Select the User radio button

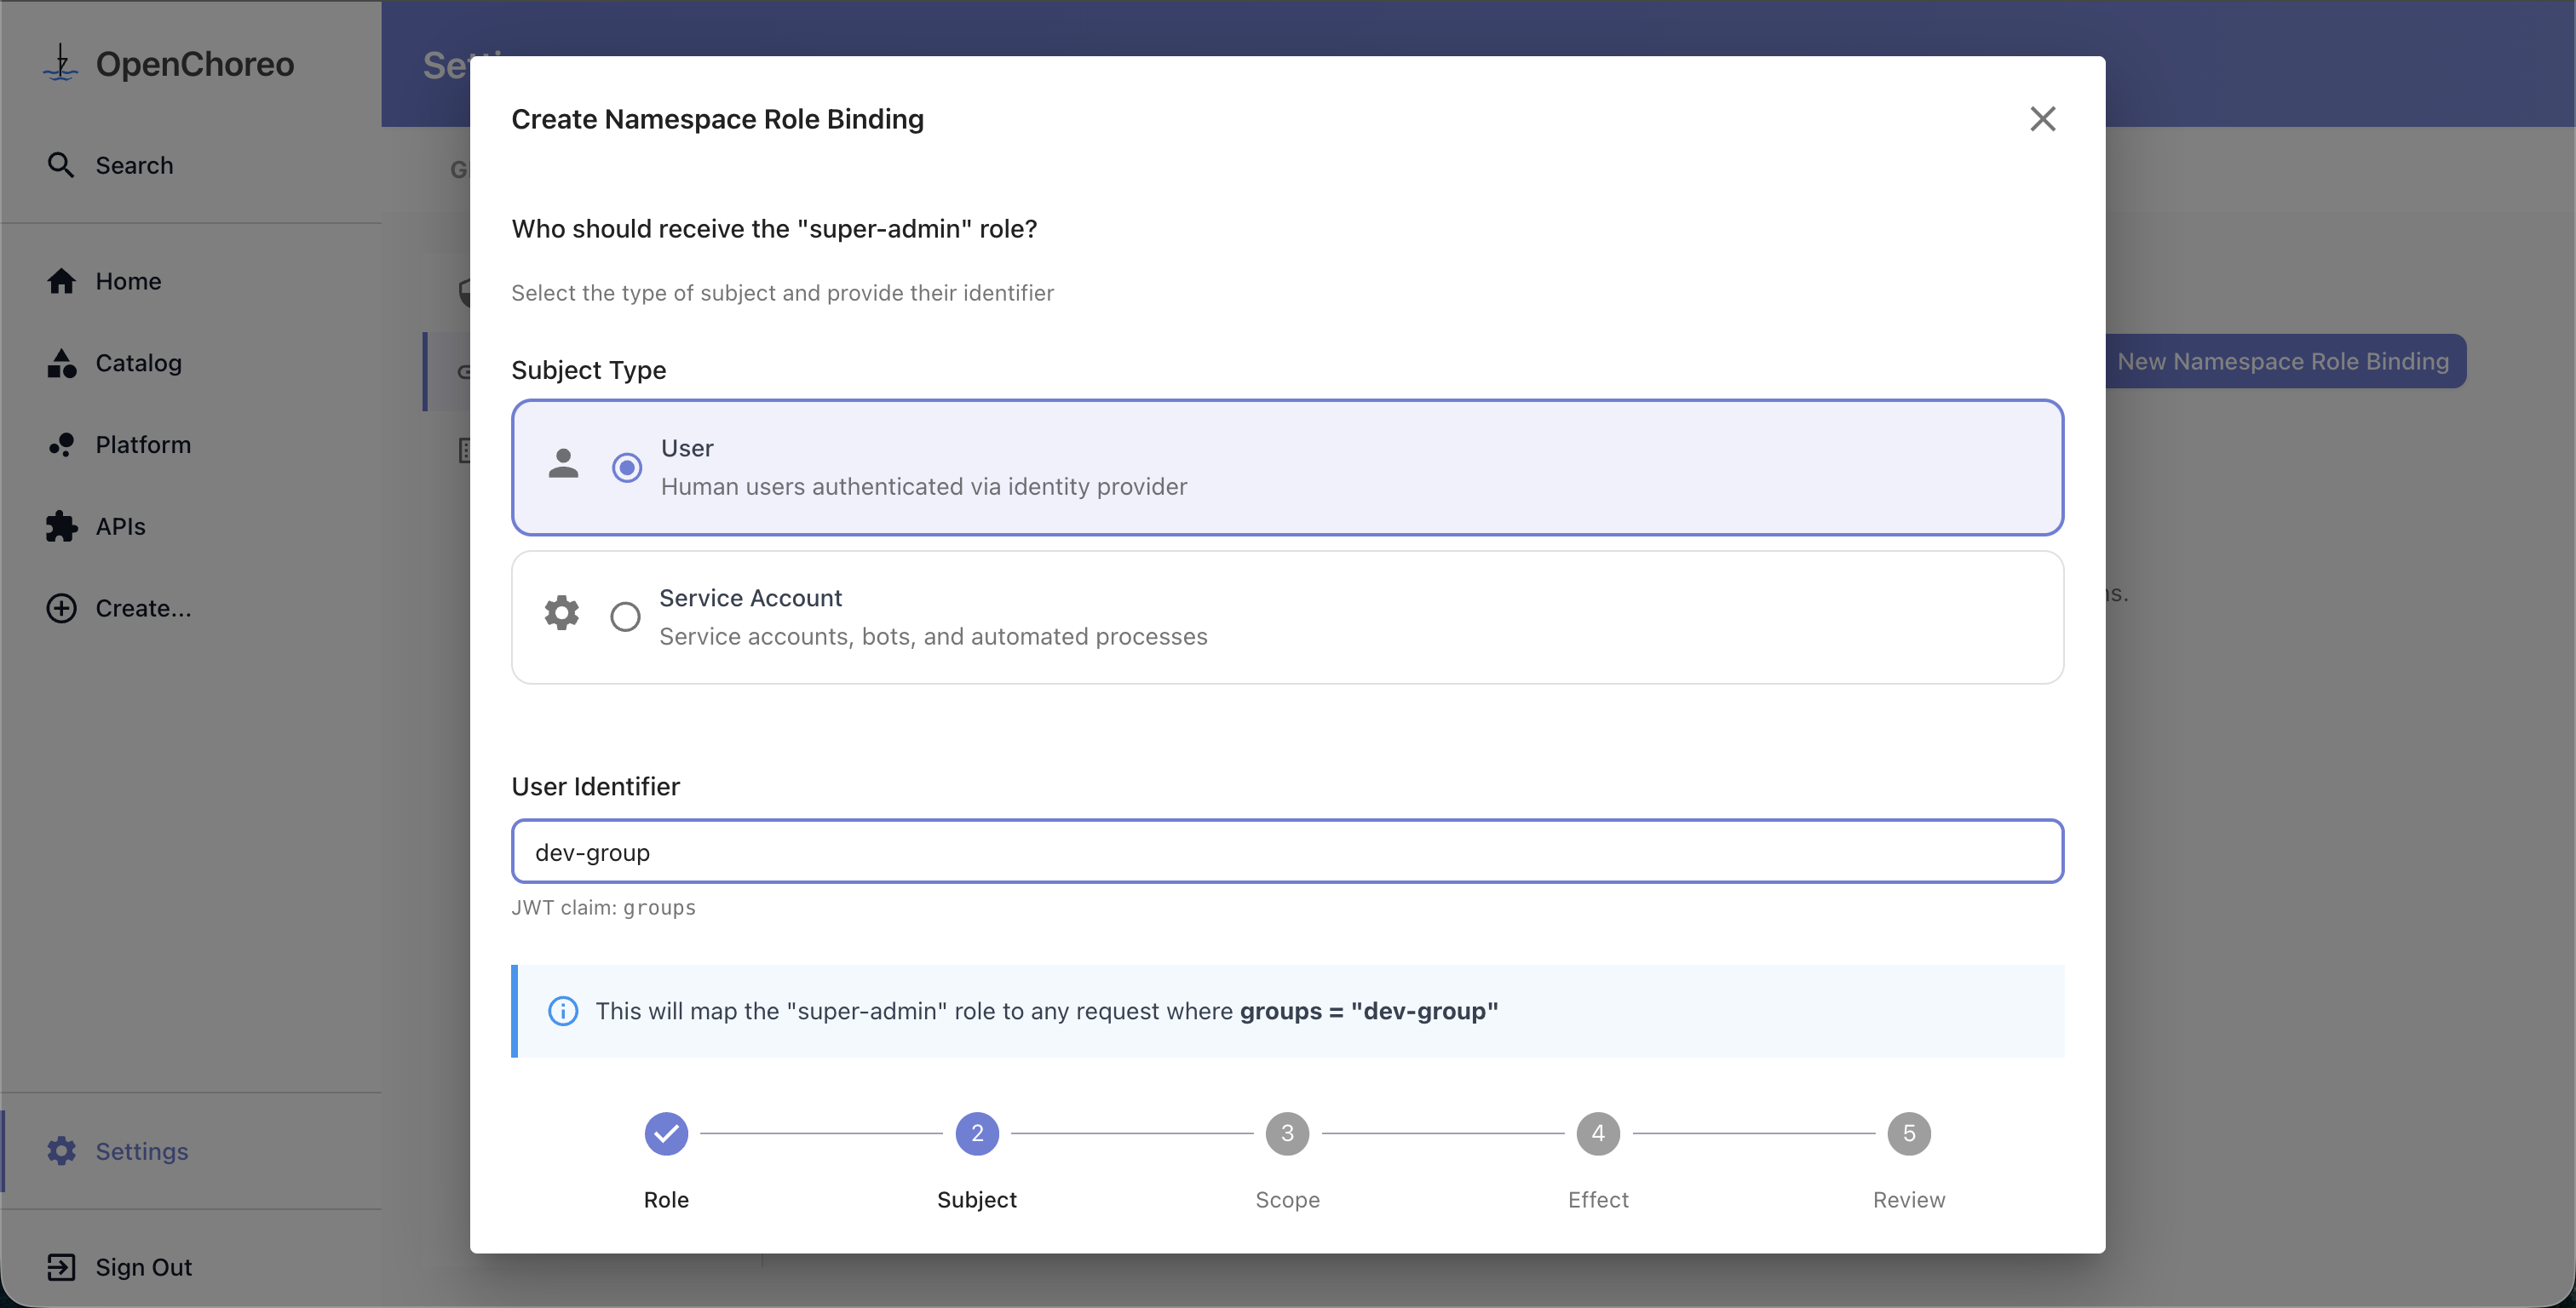pos(627,467)
